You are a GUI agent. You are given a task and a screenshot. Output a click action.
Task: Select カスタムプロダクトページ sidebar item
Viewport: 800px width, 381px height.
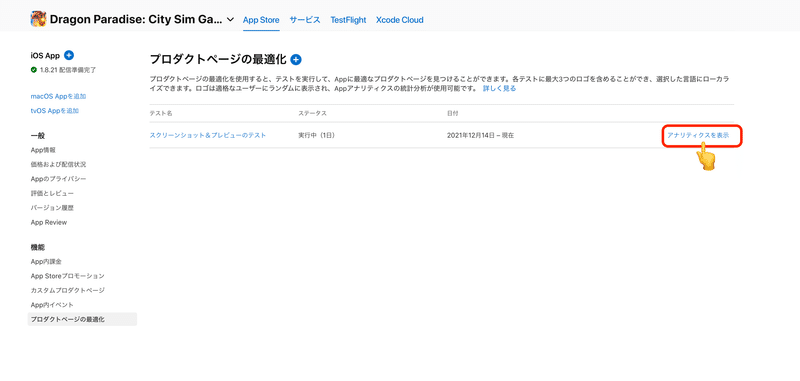[67, 290]
